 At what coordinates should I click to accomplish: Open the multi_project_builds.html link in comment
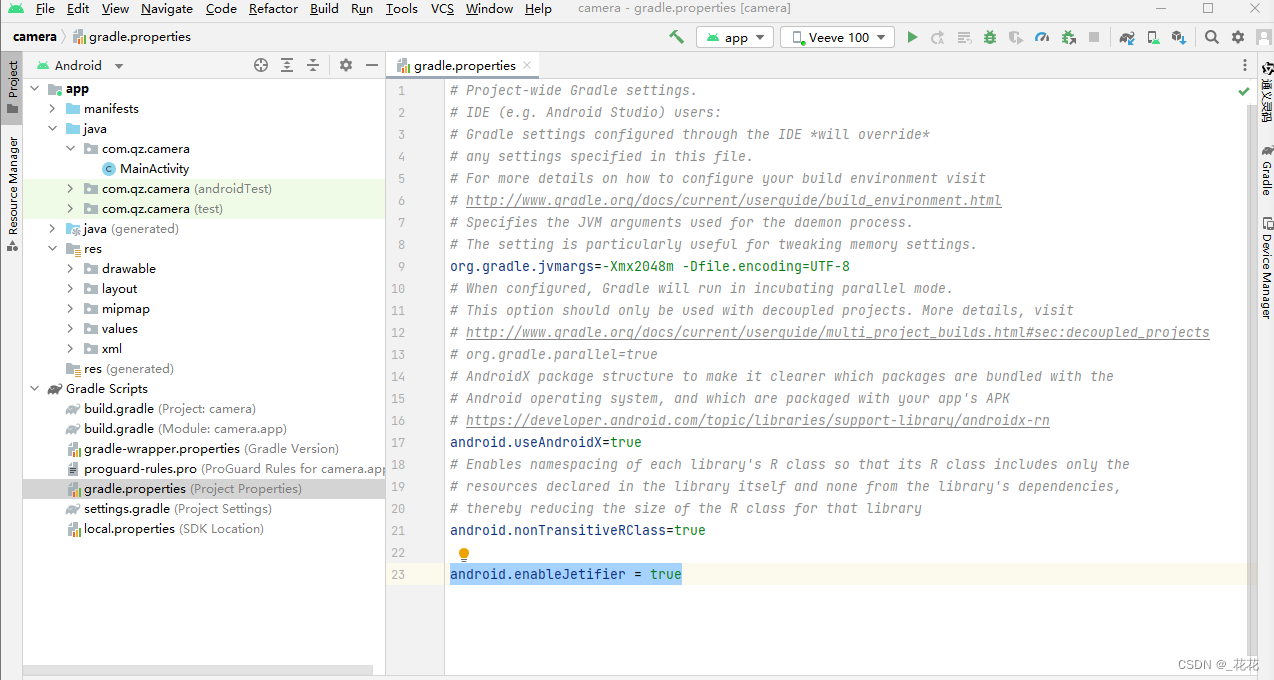[837, 332]
